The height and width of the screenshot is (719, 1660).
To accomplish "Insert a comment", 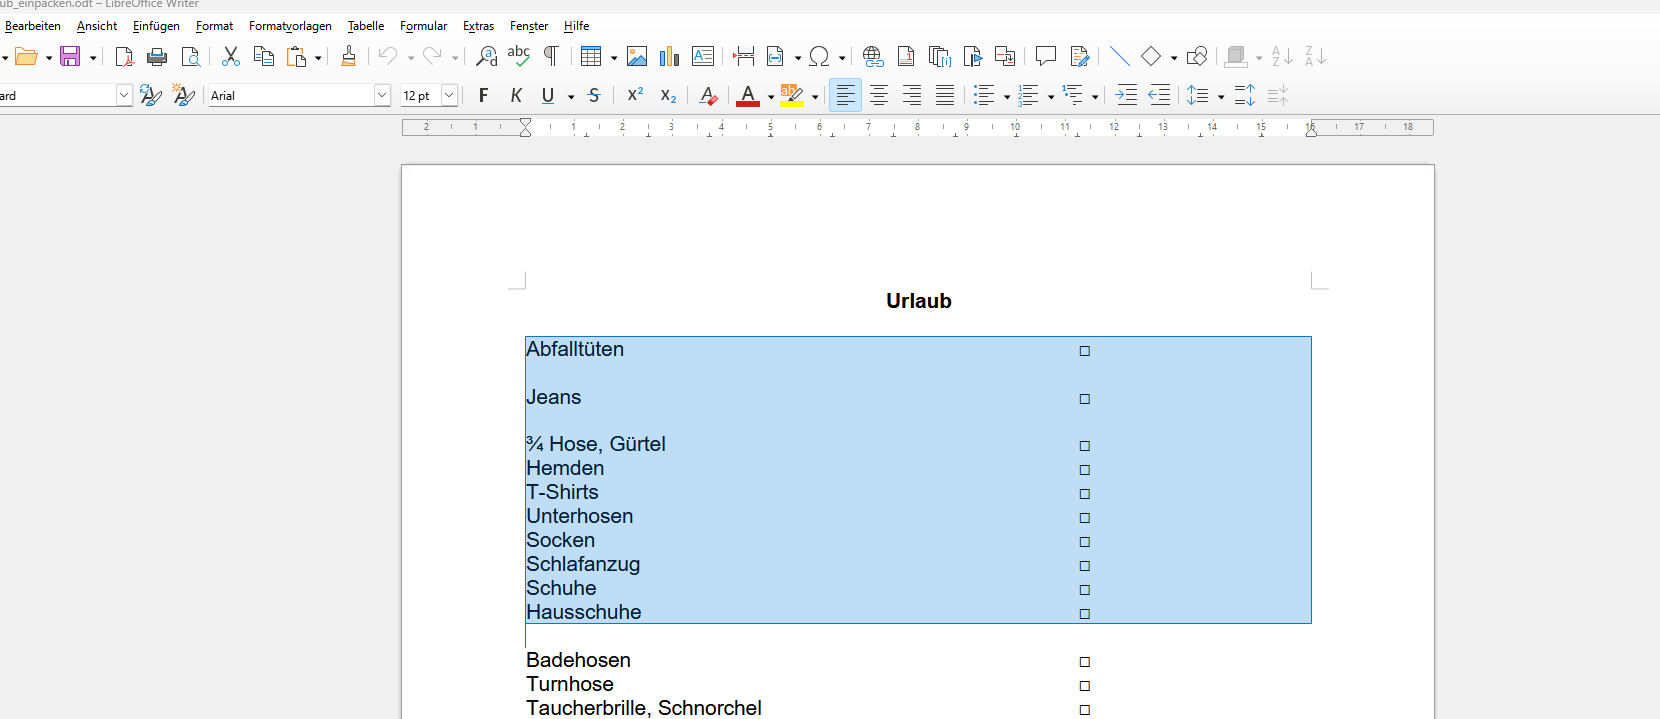I will [1046, 57].
